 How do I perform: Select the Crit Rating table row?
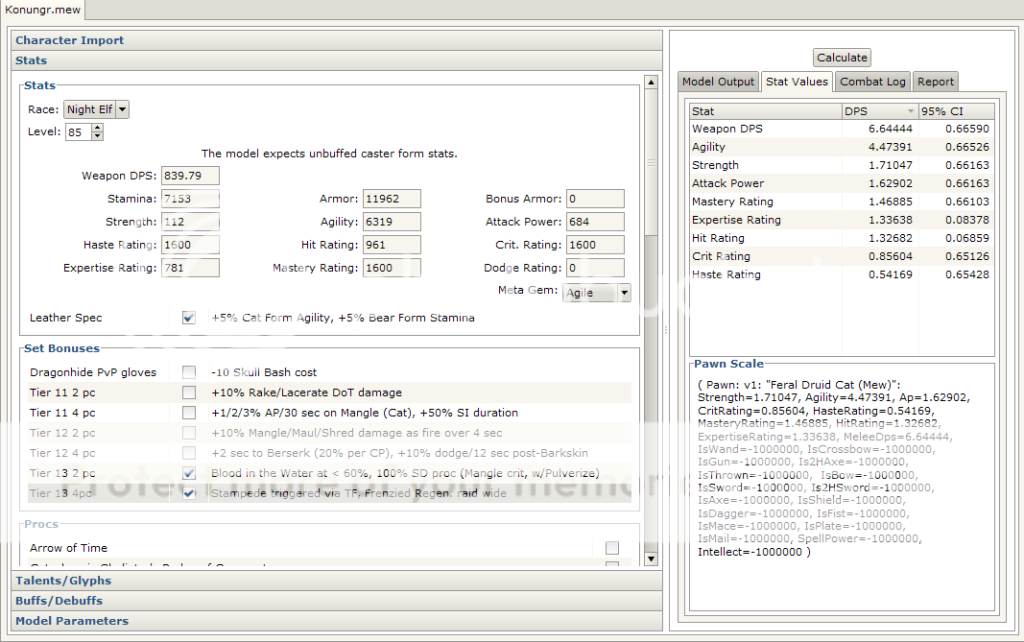click(x=842, y=257)
